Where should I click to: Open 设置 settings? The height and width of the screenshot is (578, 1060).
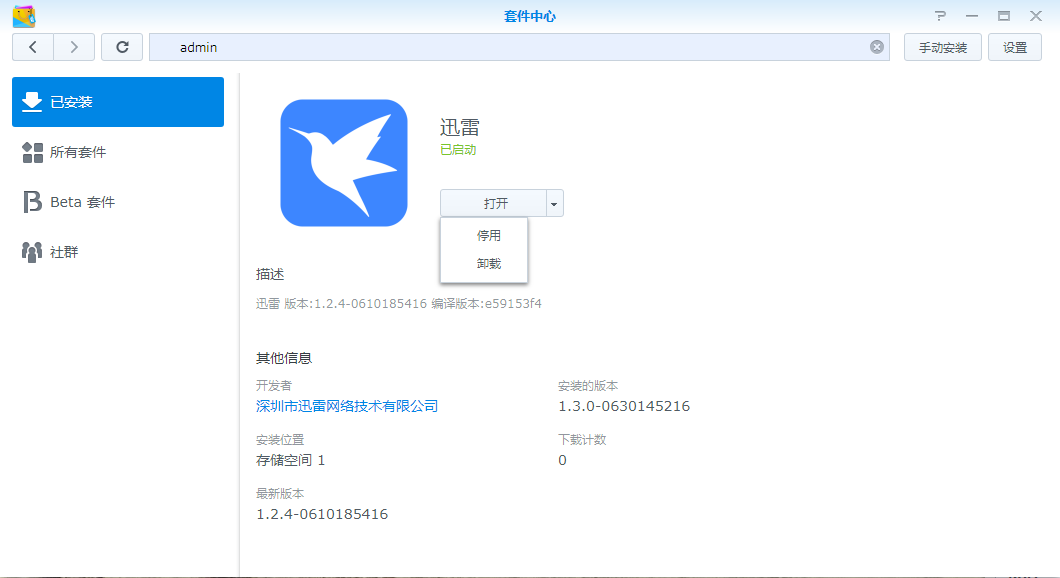[1015, 47]
